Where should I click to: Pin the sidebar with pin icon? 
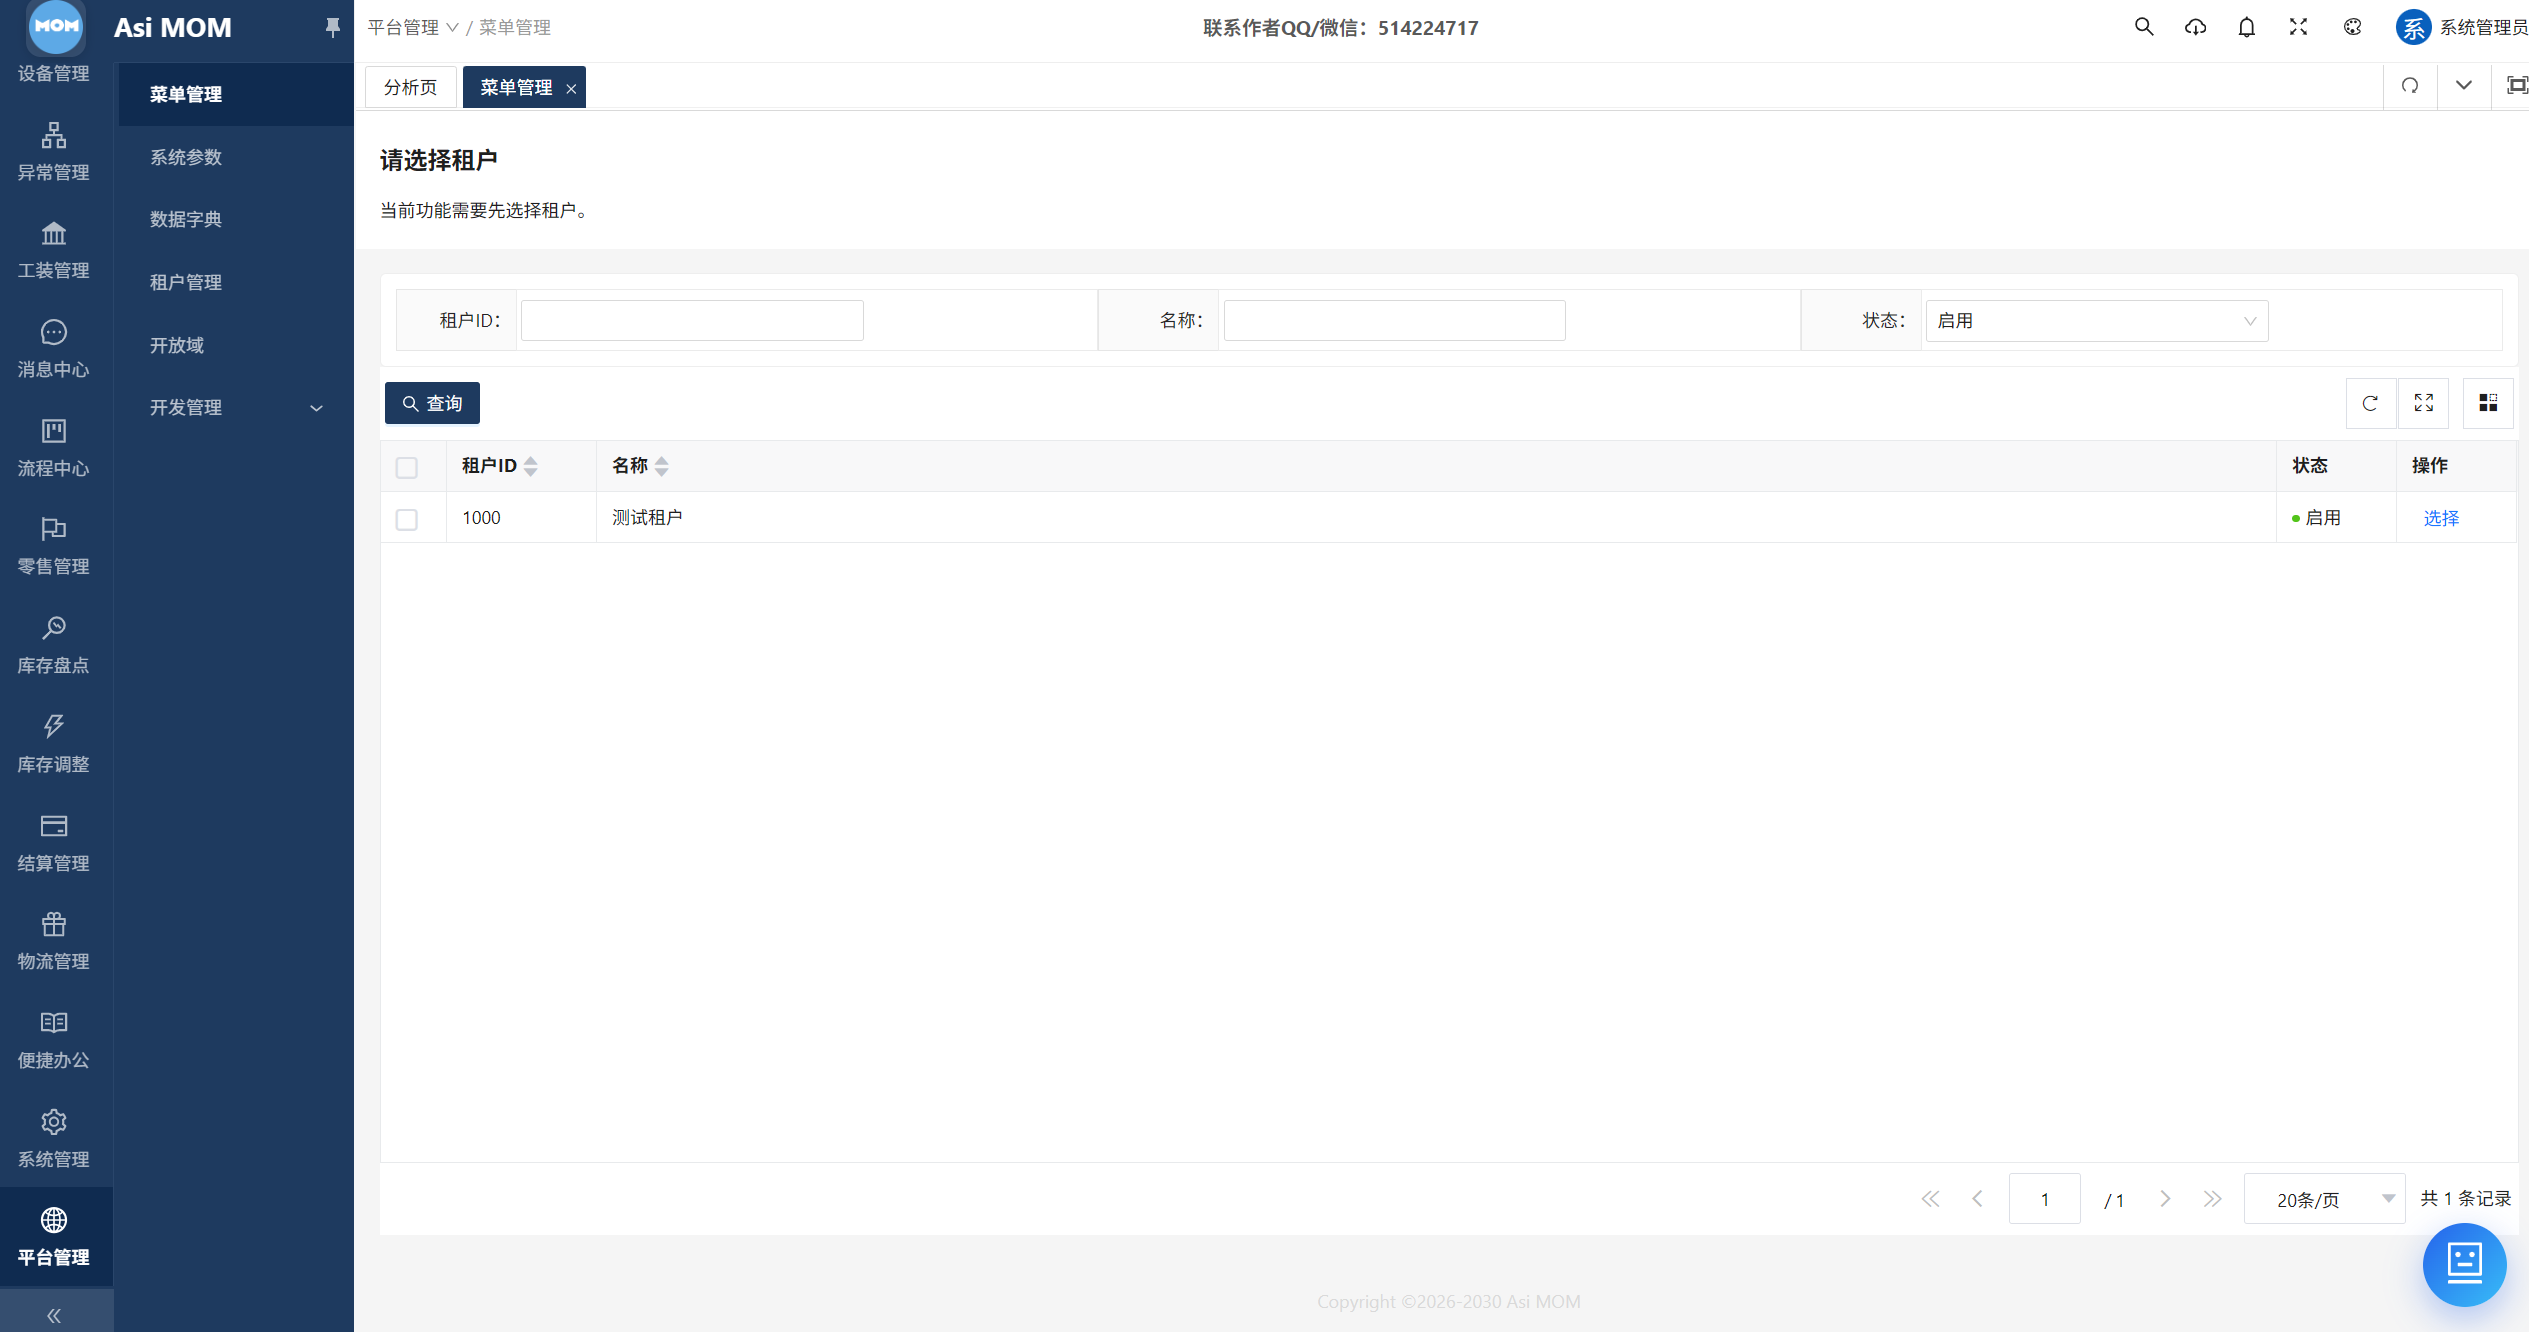332,27
